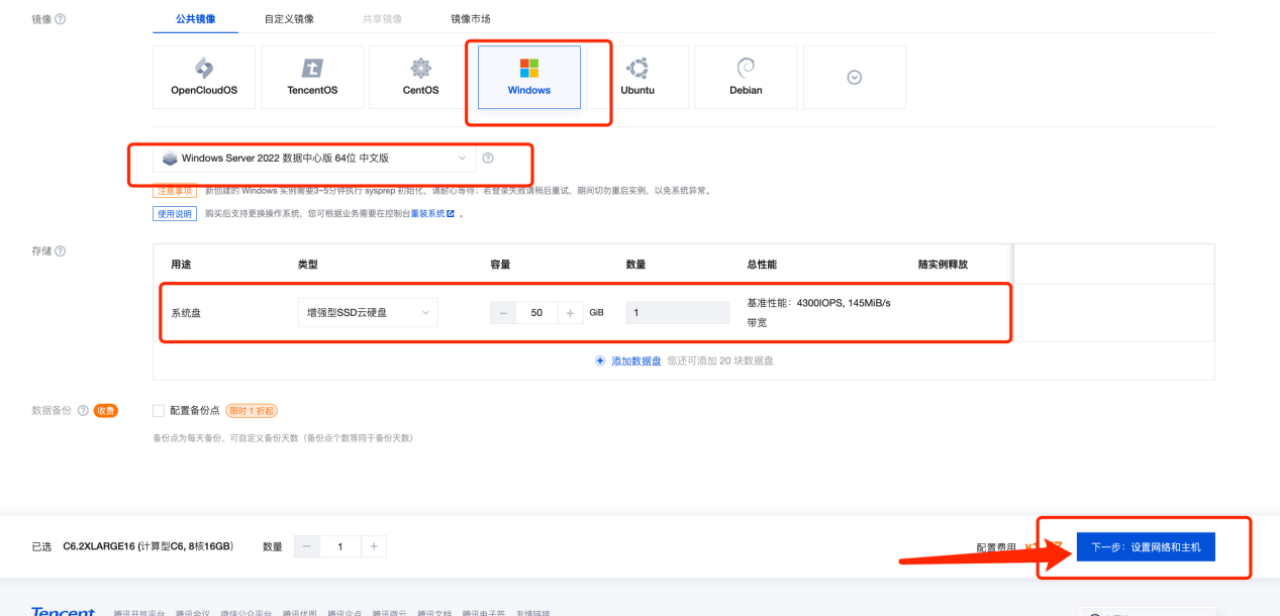Open help icon next to 存储 label

61,251
